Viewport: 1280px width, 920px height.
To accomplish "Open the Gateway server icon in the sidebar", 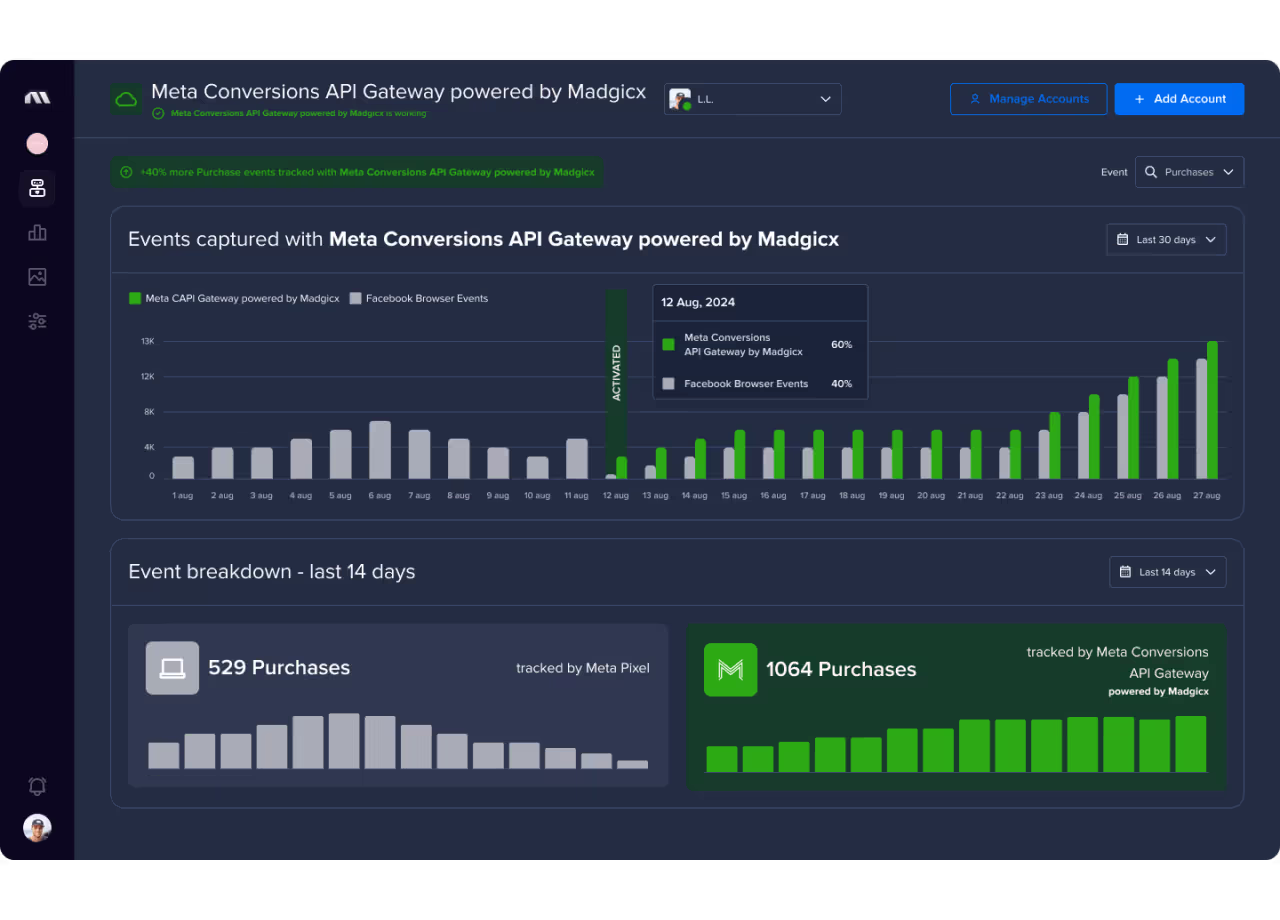I will tap(37, 188).
